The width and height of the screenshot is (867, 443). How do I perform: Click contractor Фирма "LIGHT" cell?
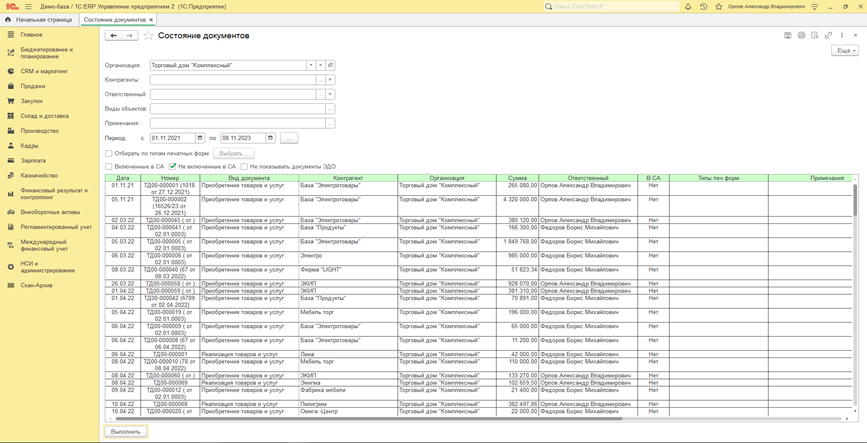coord(348,272)
